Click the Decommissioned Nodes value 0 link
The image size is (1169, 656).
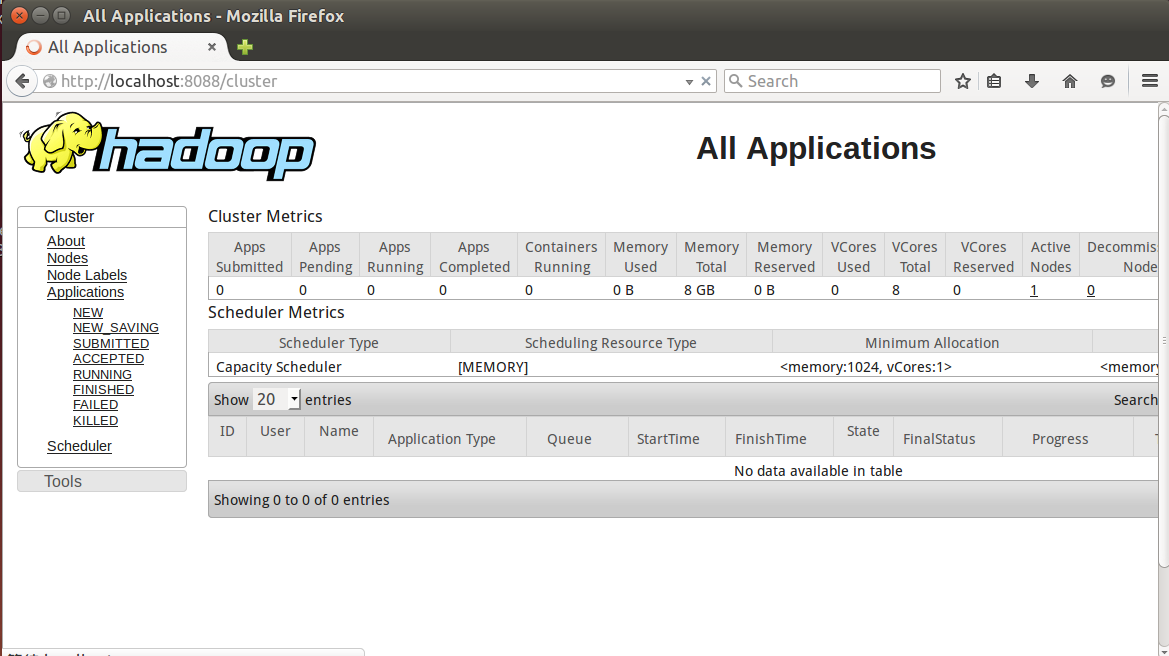pyautogui.click(x=1091, y=291)
